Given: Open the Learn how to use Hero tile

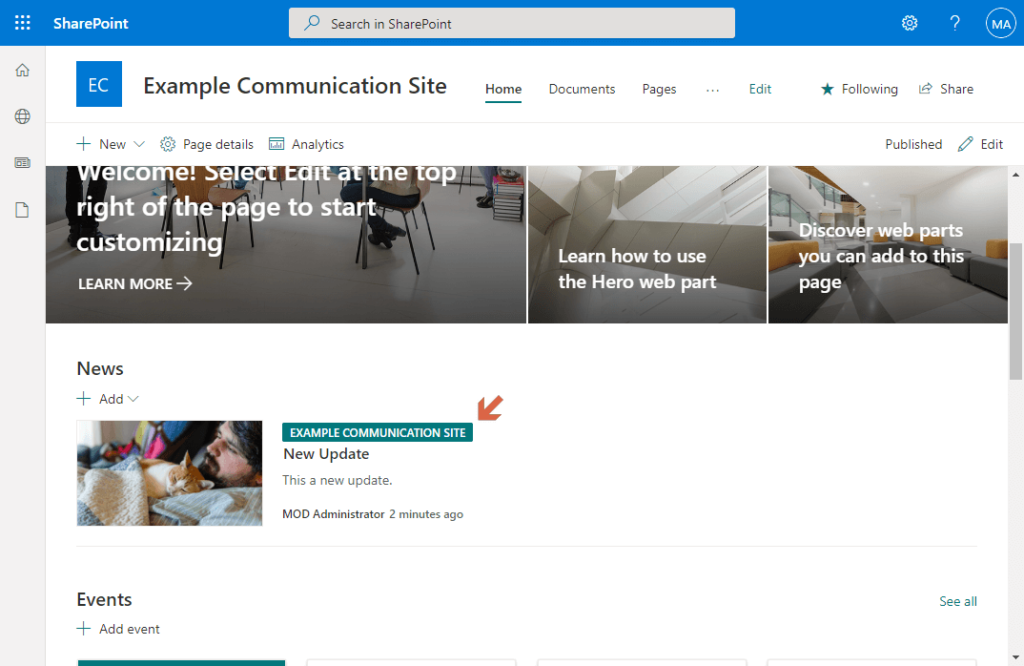Looking at the screenshot, I should 647,244.
